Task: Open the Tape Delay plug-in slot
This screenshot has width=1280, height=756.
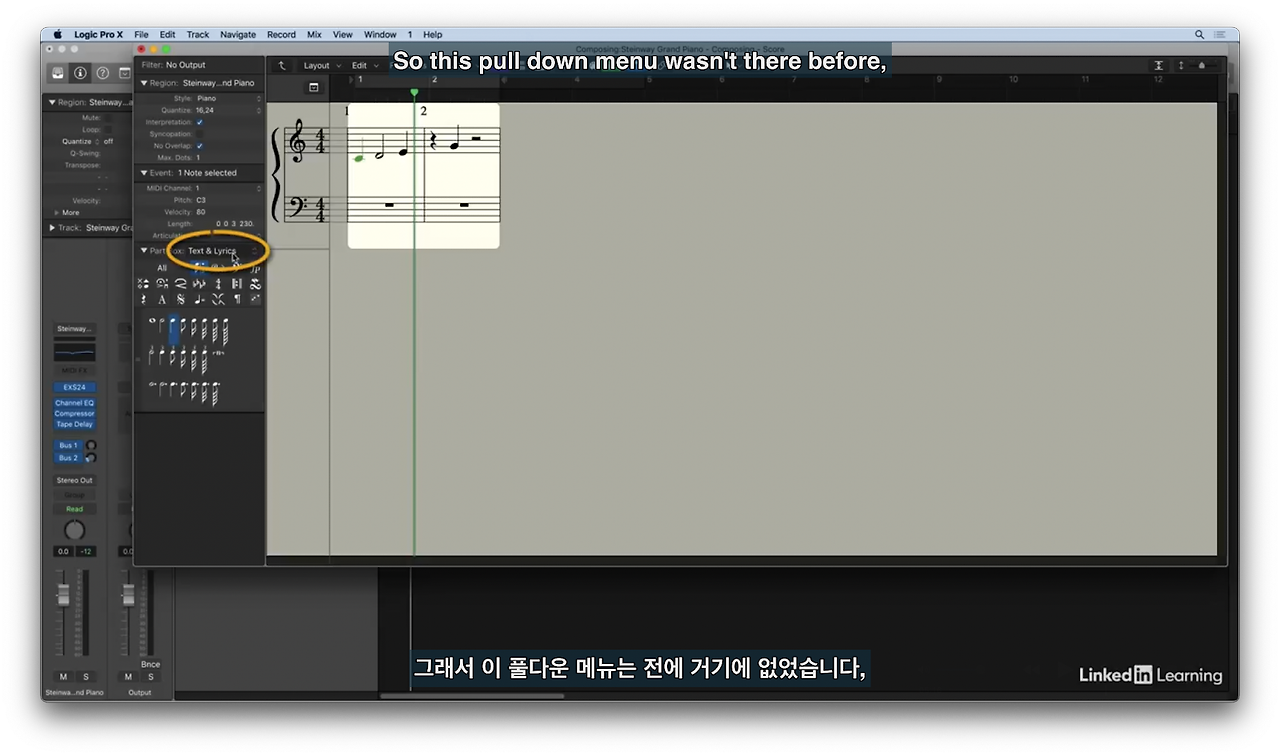Action: [74, 425]
